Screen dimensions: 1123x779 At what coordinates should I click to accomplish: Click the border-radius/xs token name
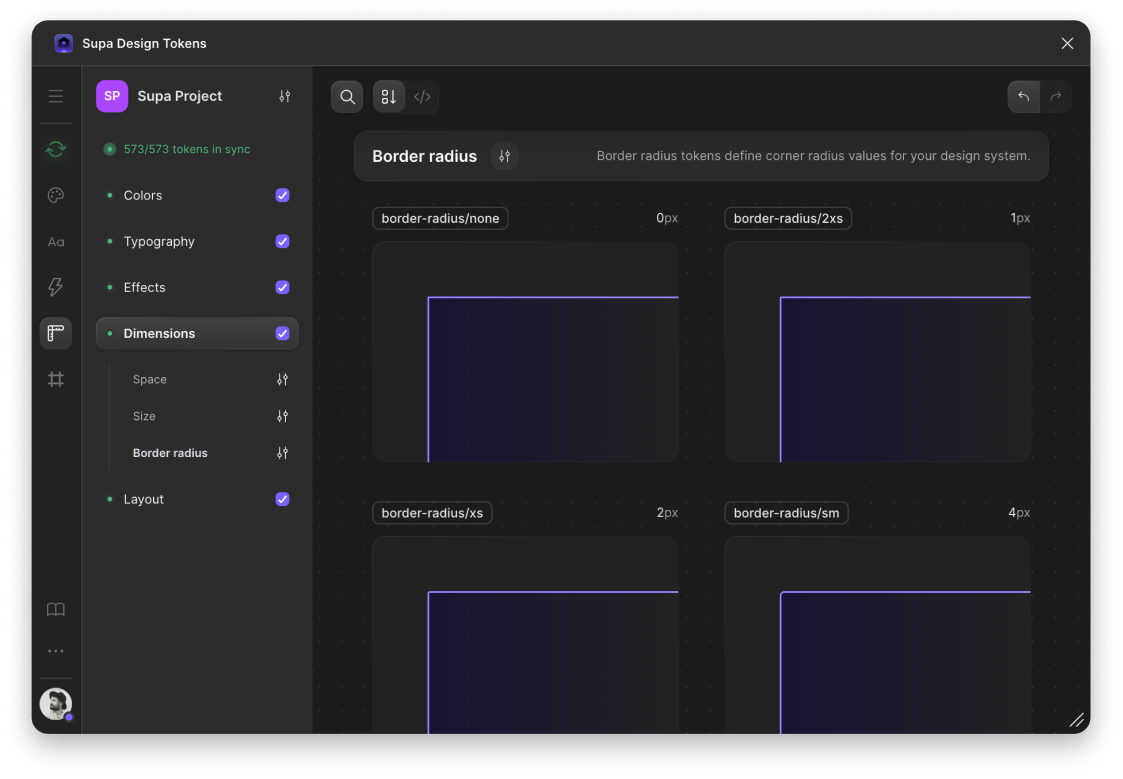point(432,513)
